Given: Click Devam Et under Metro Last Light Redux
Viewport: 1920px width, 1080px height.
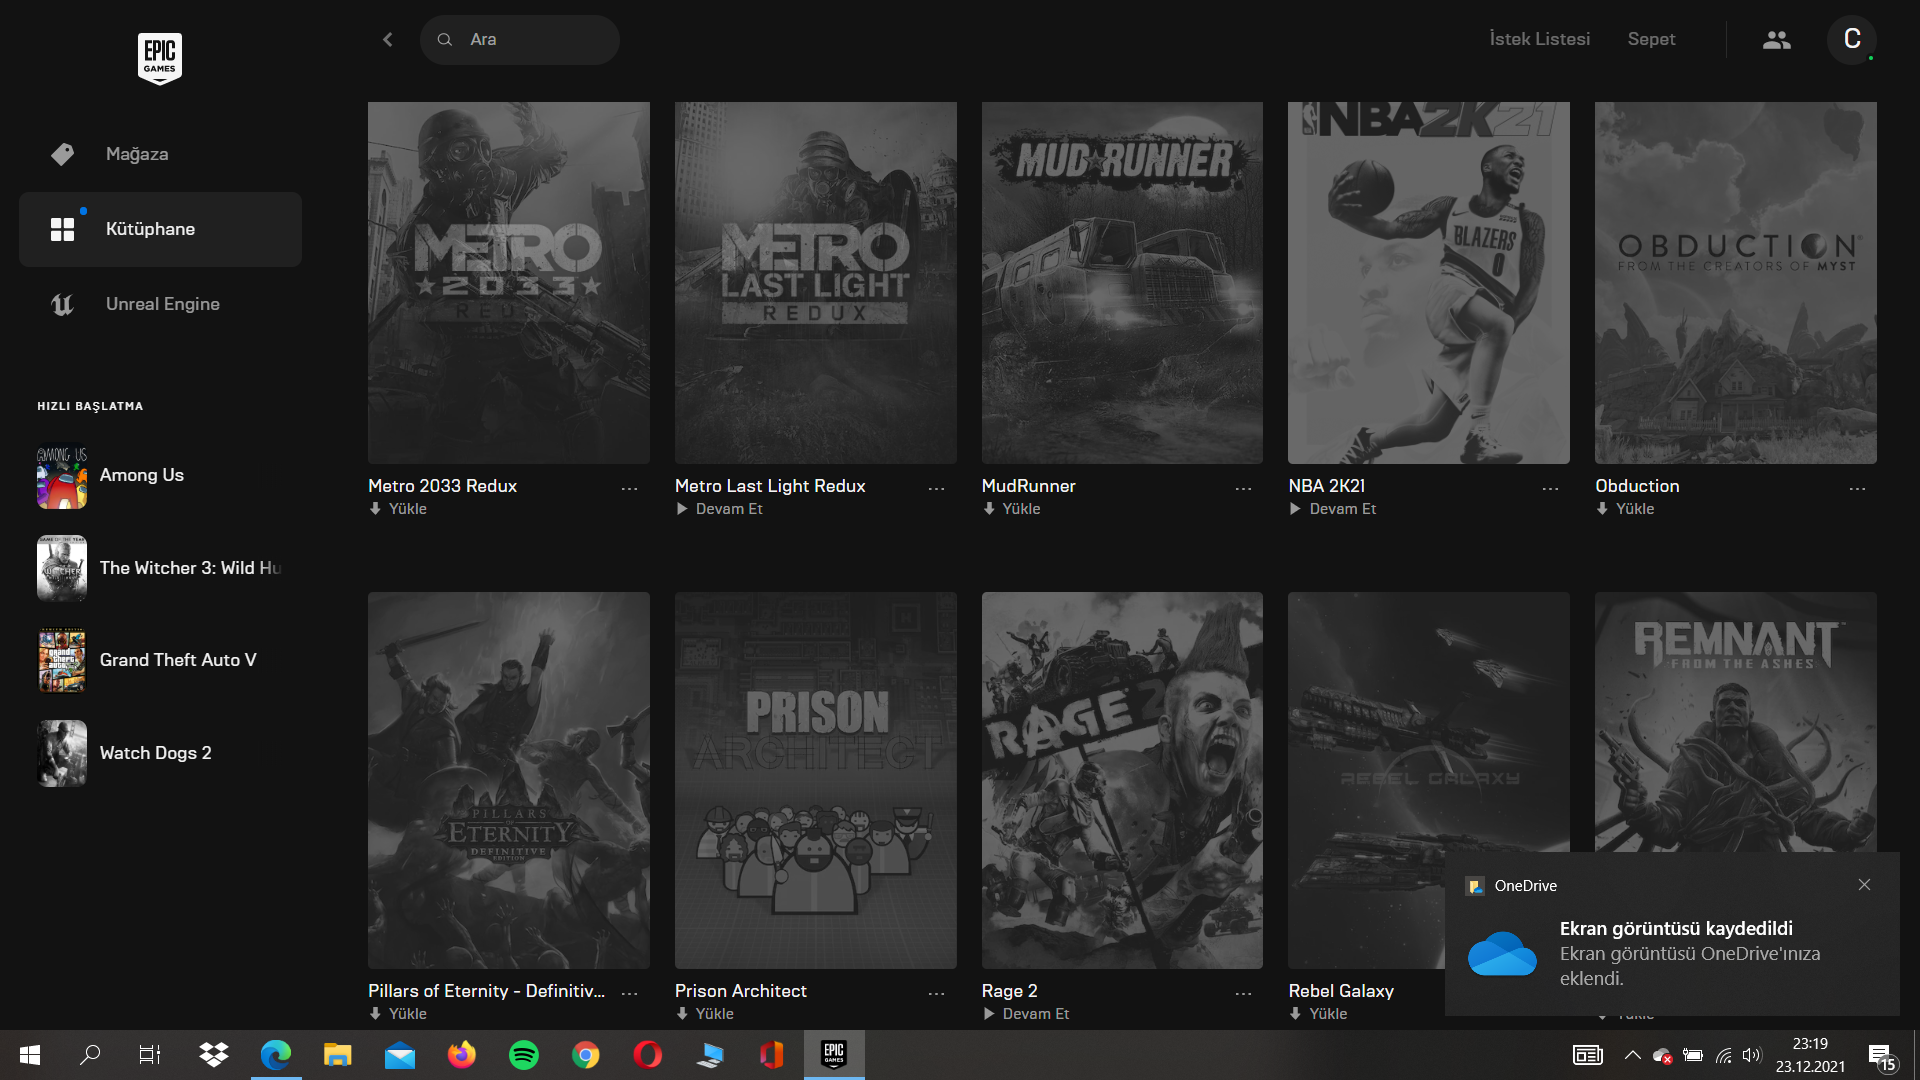Looking at the screenshot, I should pos(728,509).
